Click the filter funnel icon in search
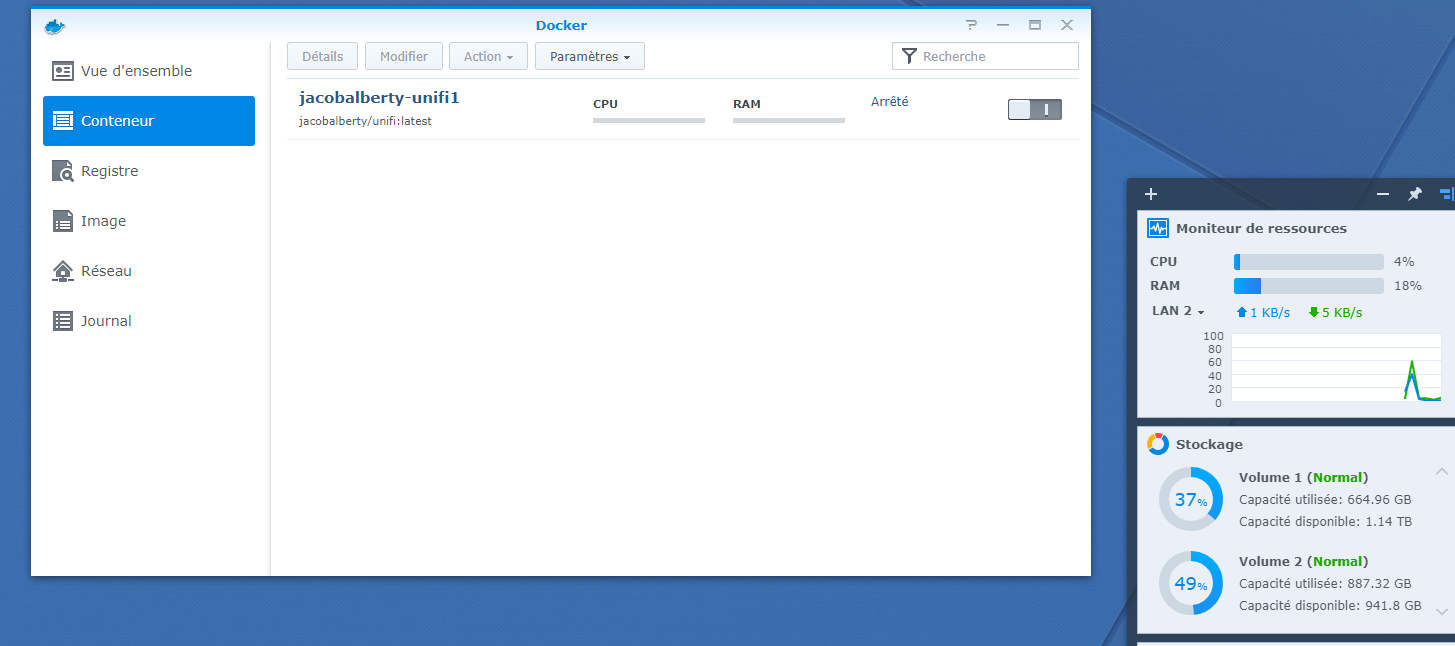1455x646 pixels. 909,56
